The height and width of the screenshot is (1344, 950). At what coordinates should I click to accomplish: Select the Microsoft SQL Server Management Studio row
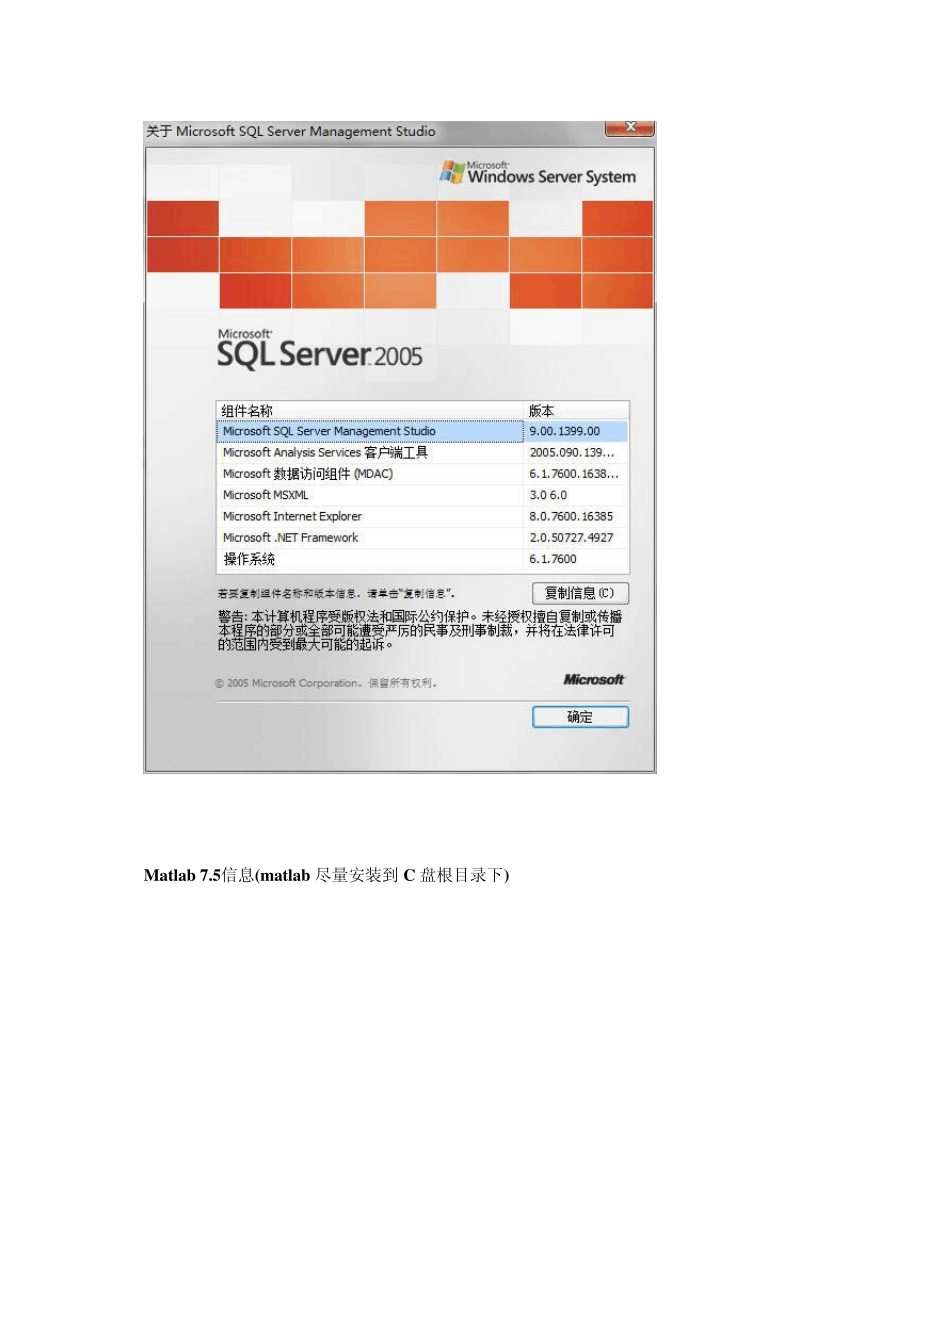tap(422, 431)
